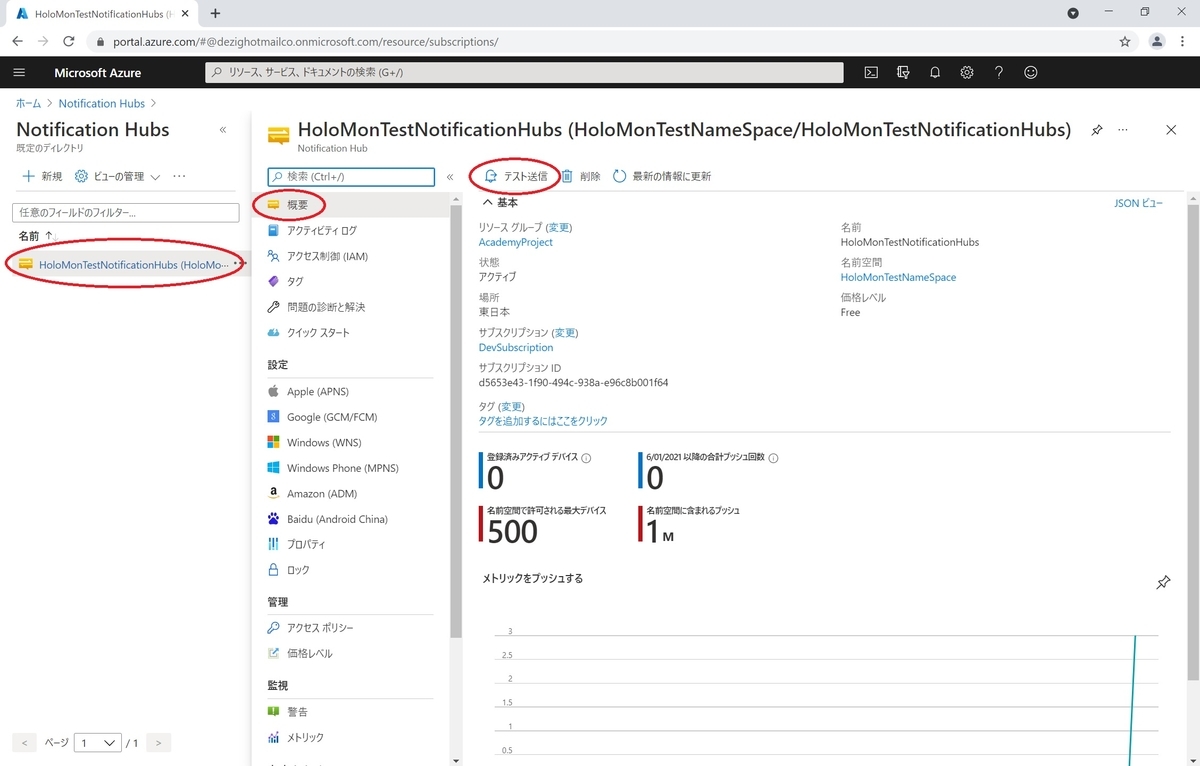This screenshot has width=1200, height=766.
Task: Open Azure portal hamburger menu
Action: tap(19, 72)
